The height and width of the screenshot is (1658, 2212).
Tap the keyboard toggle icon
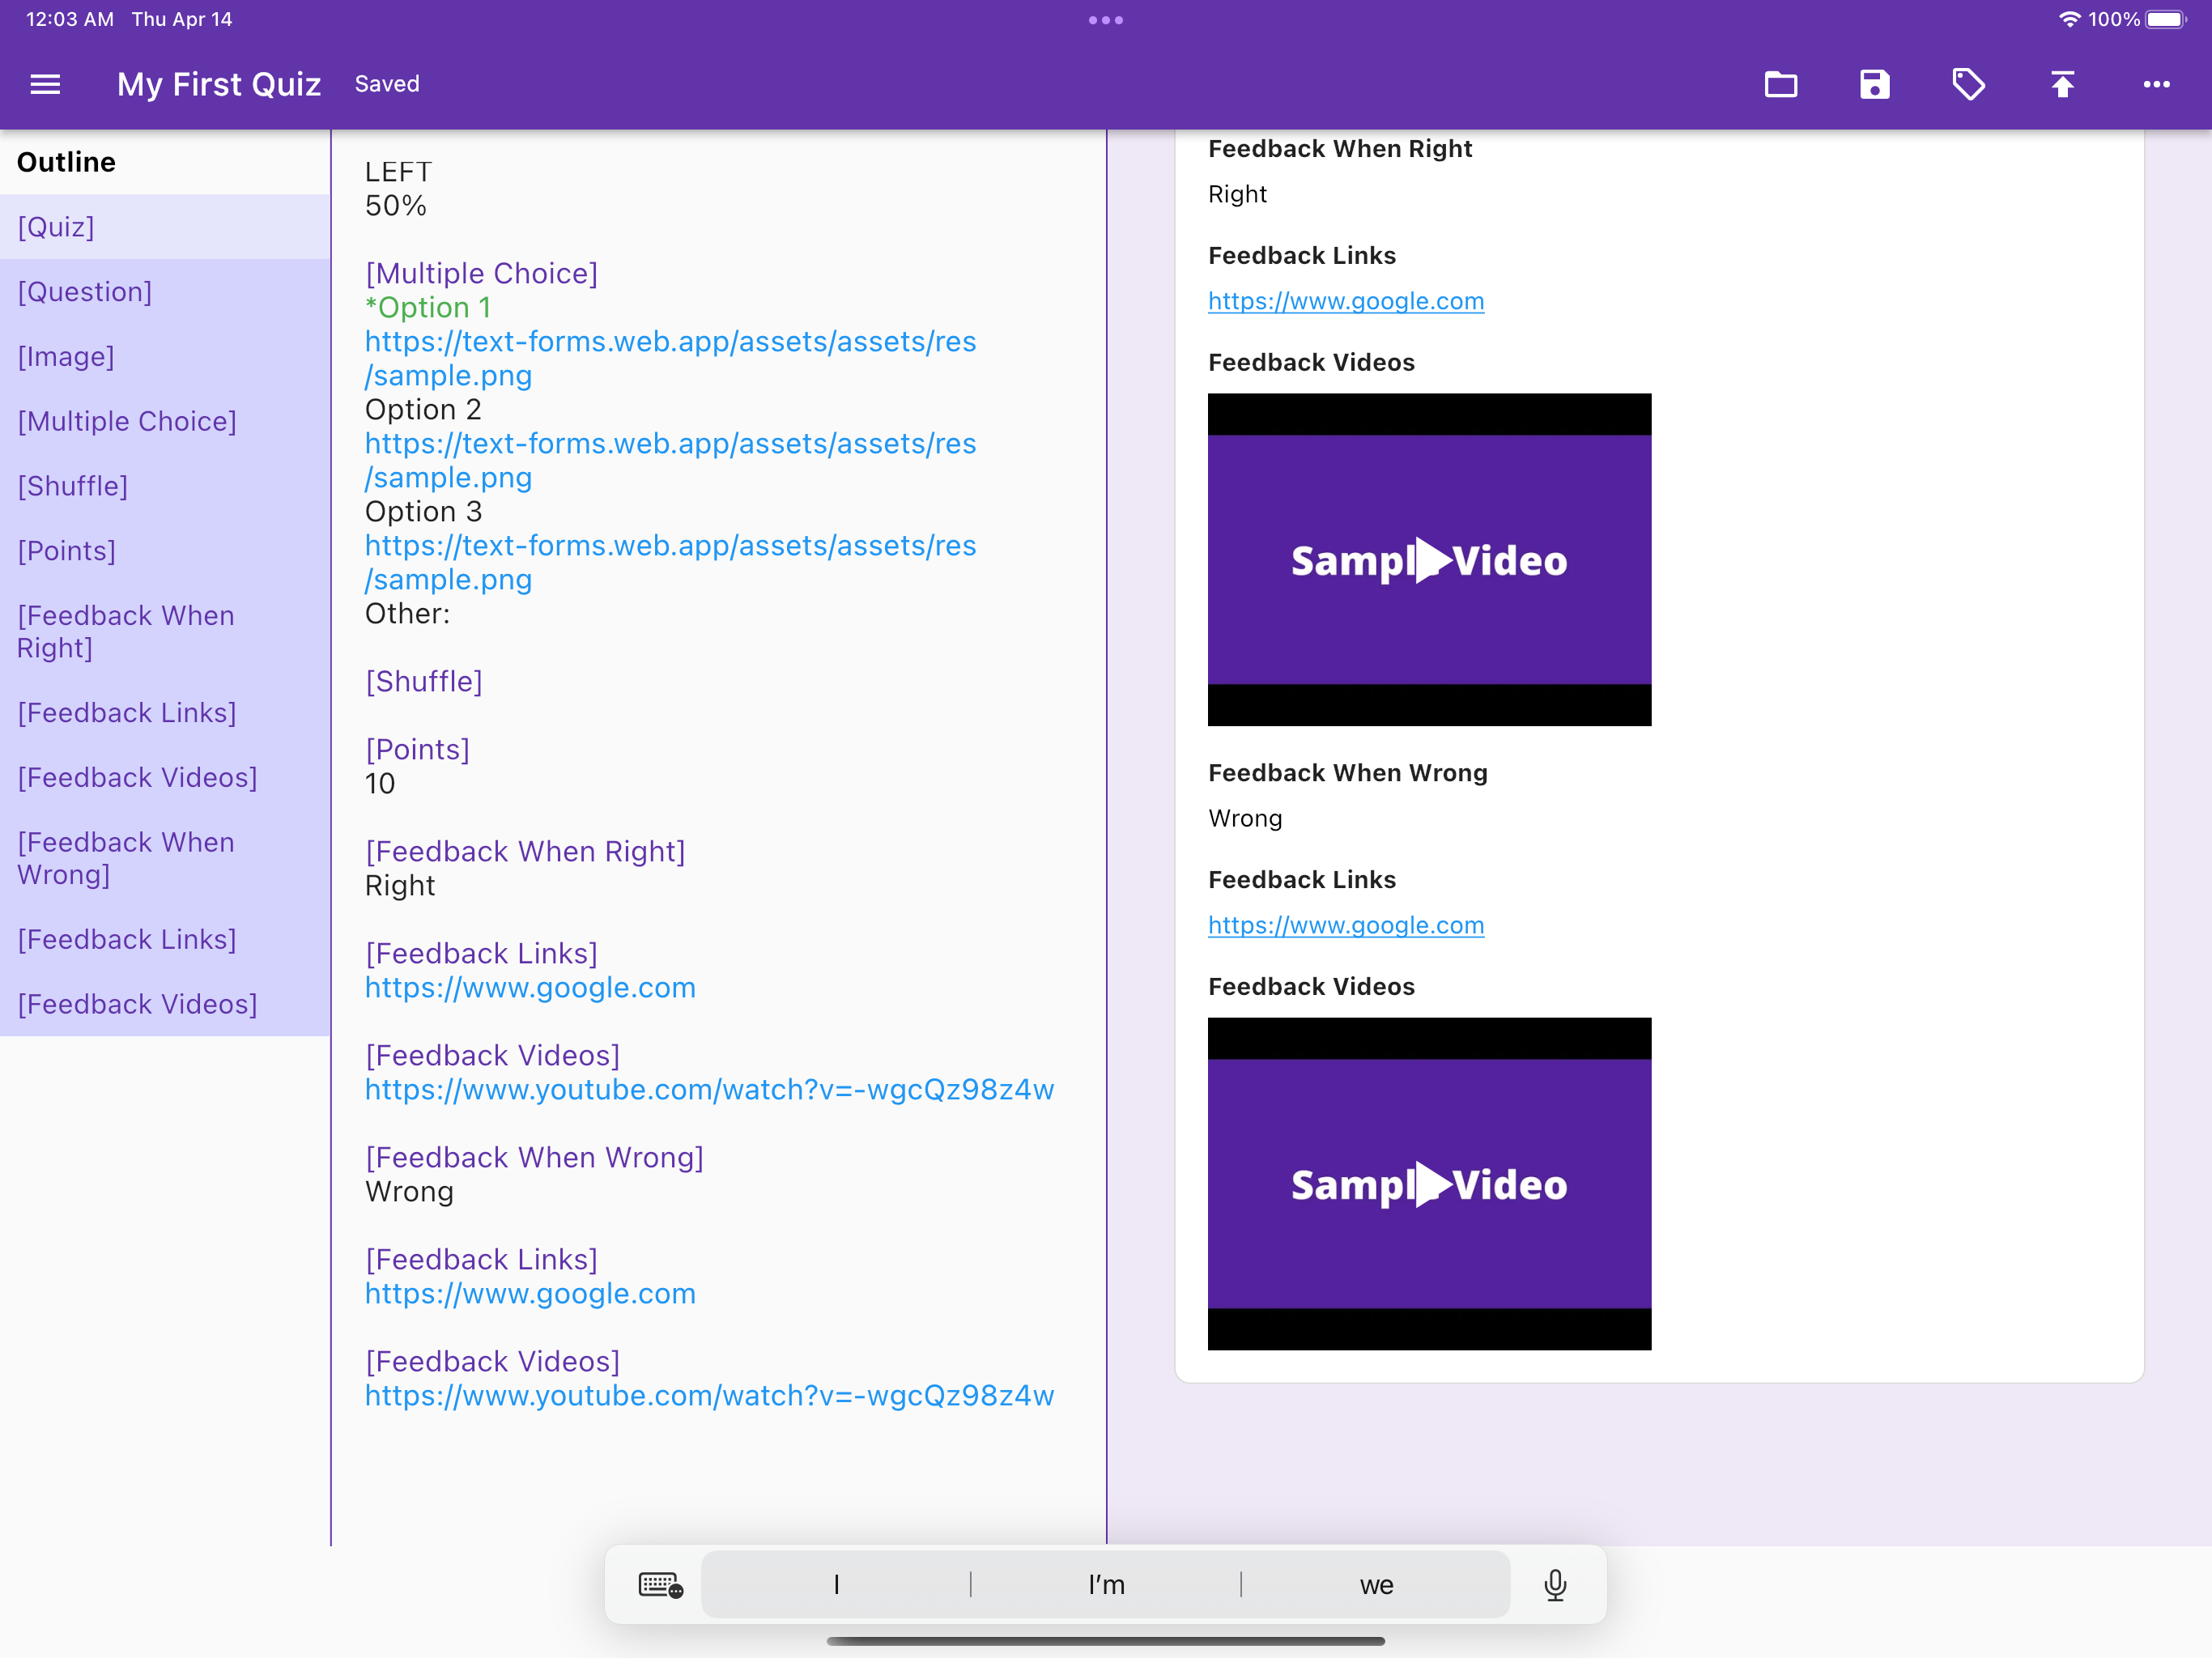[x=660, y=1584]
